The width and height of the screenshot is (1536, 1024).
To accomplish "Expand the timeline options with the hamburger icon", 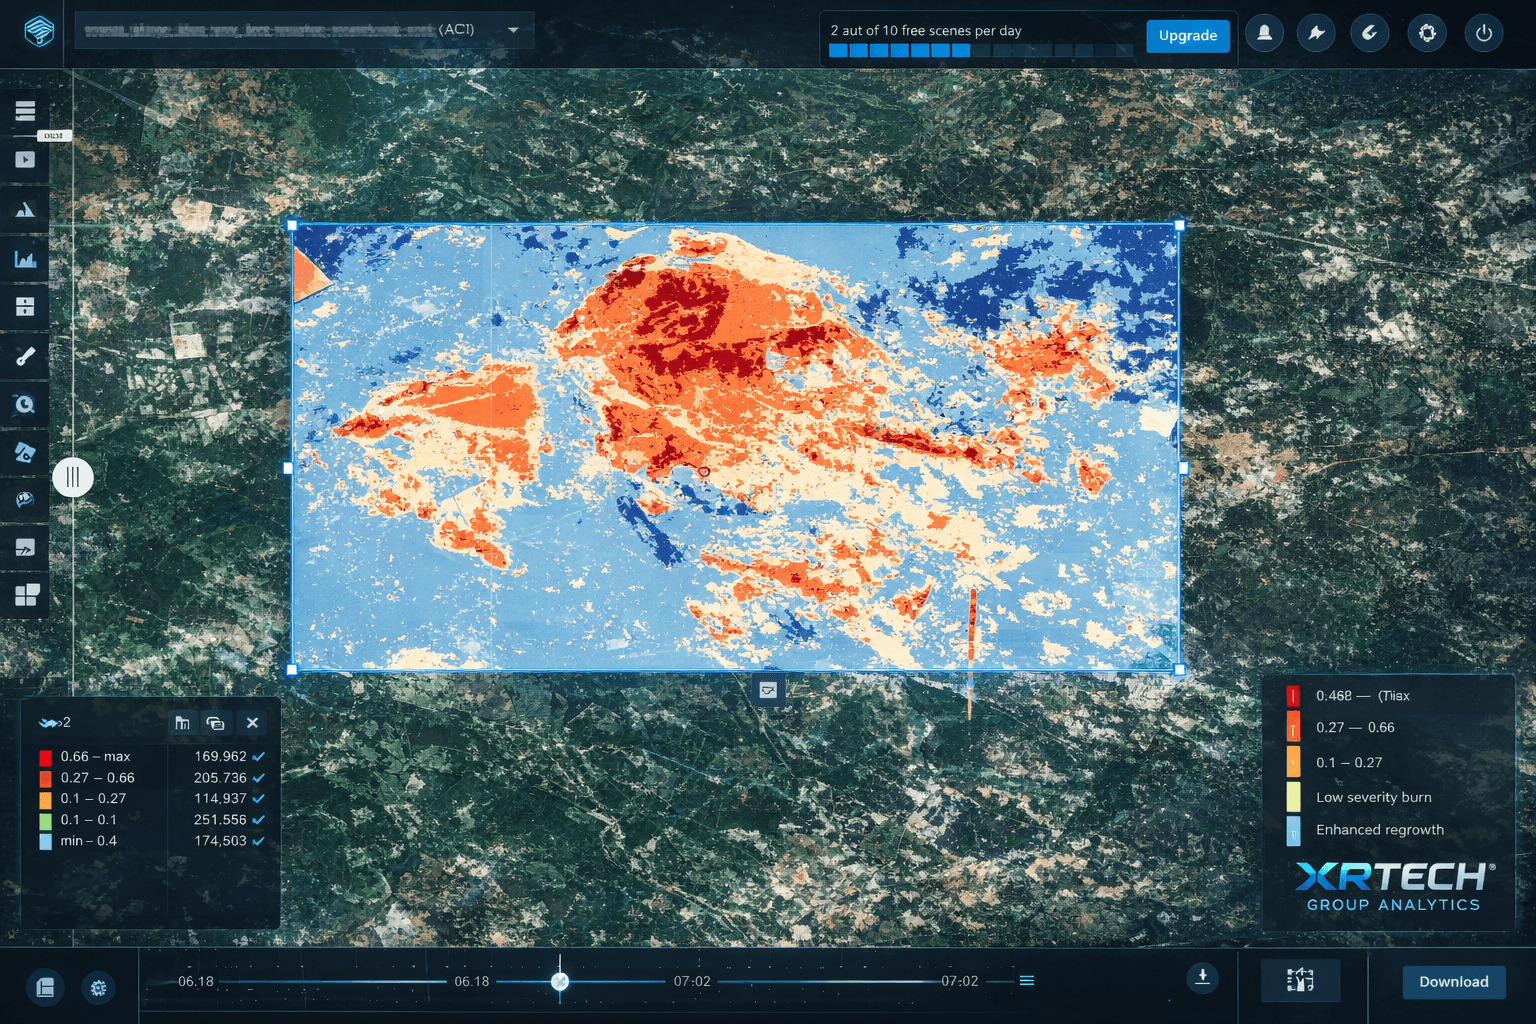I will point(1026,981).
